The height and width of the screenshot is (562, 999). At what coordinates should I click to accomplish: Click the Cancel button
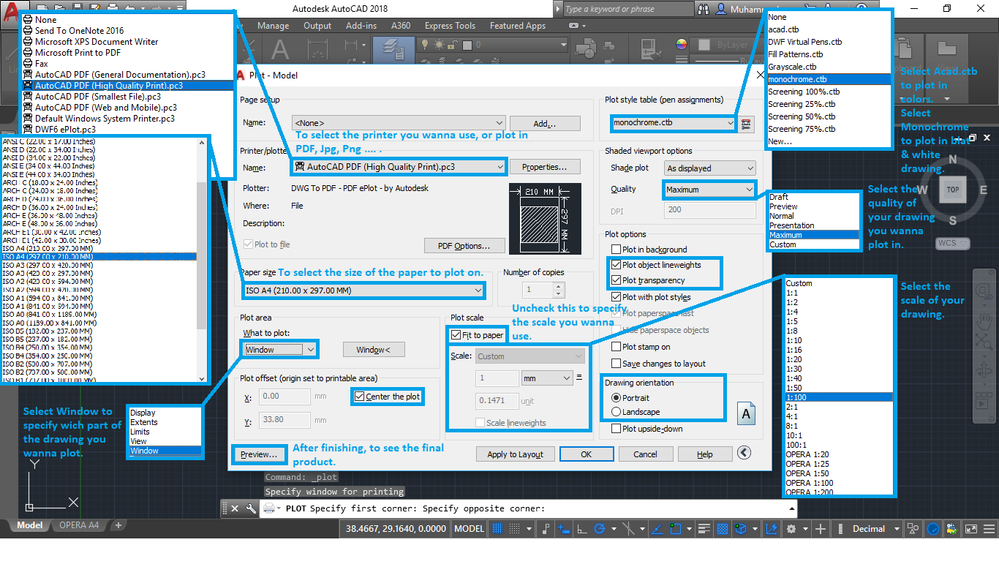coord(645,454)
